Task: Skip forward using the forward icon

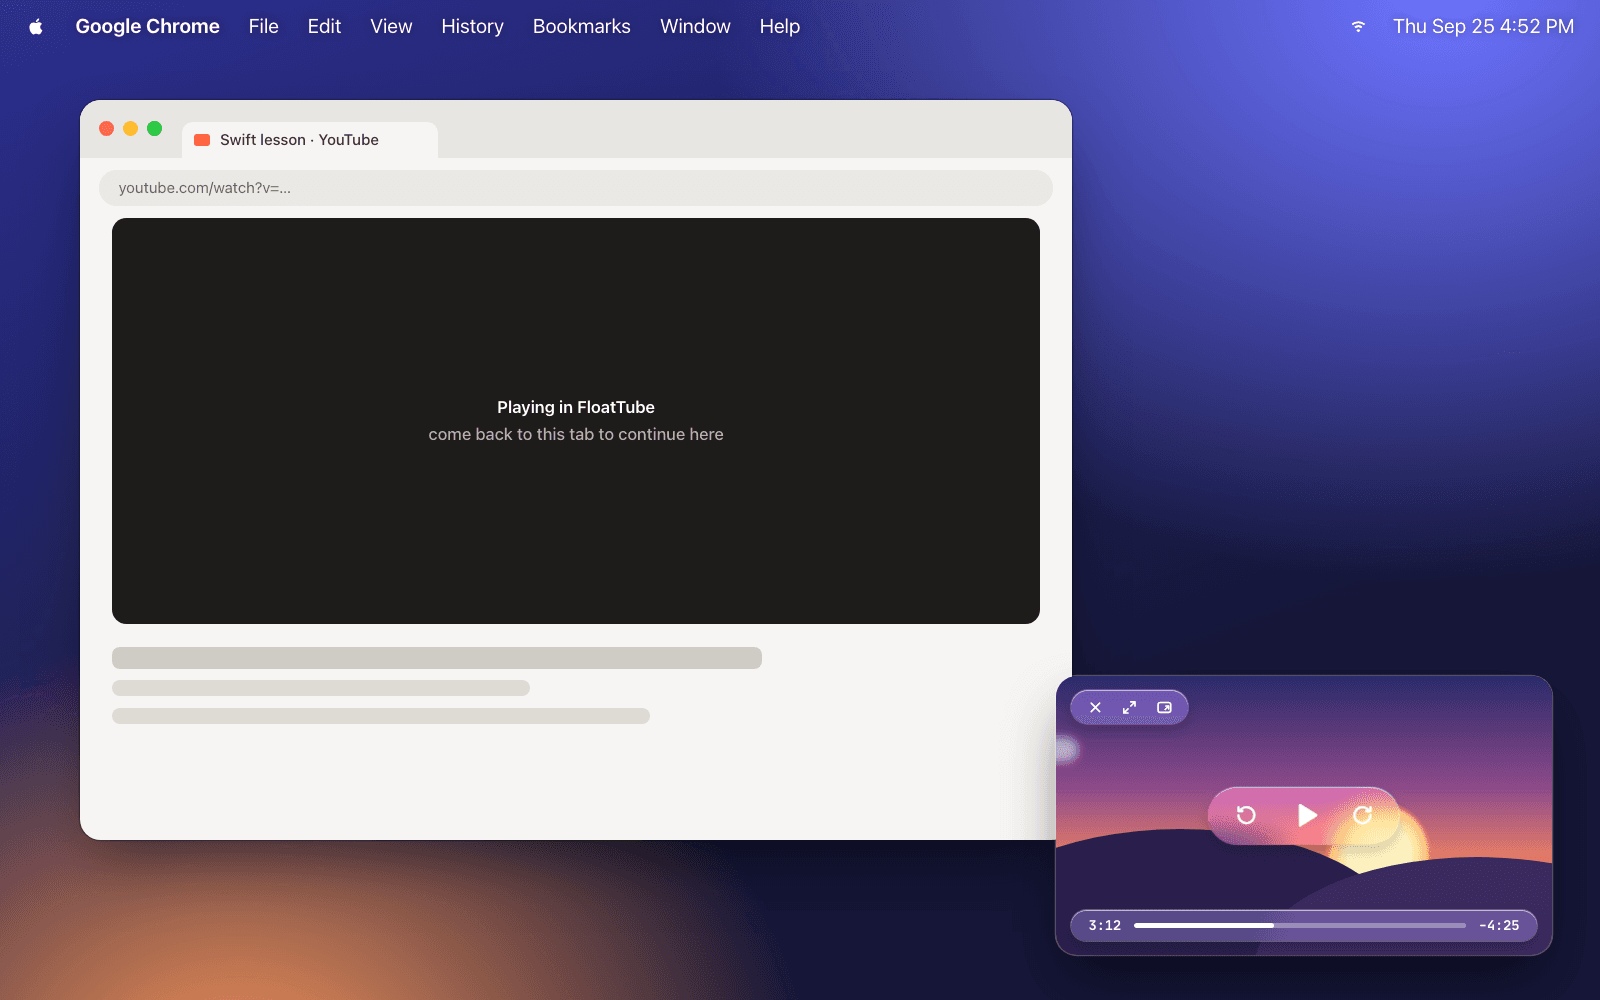Action: pos(1362,815)
